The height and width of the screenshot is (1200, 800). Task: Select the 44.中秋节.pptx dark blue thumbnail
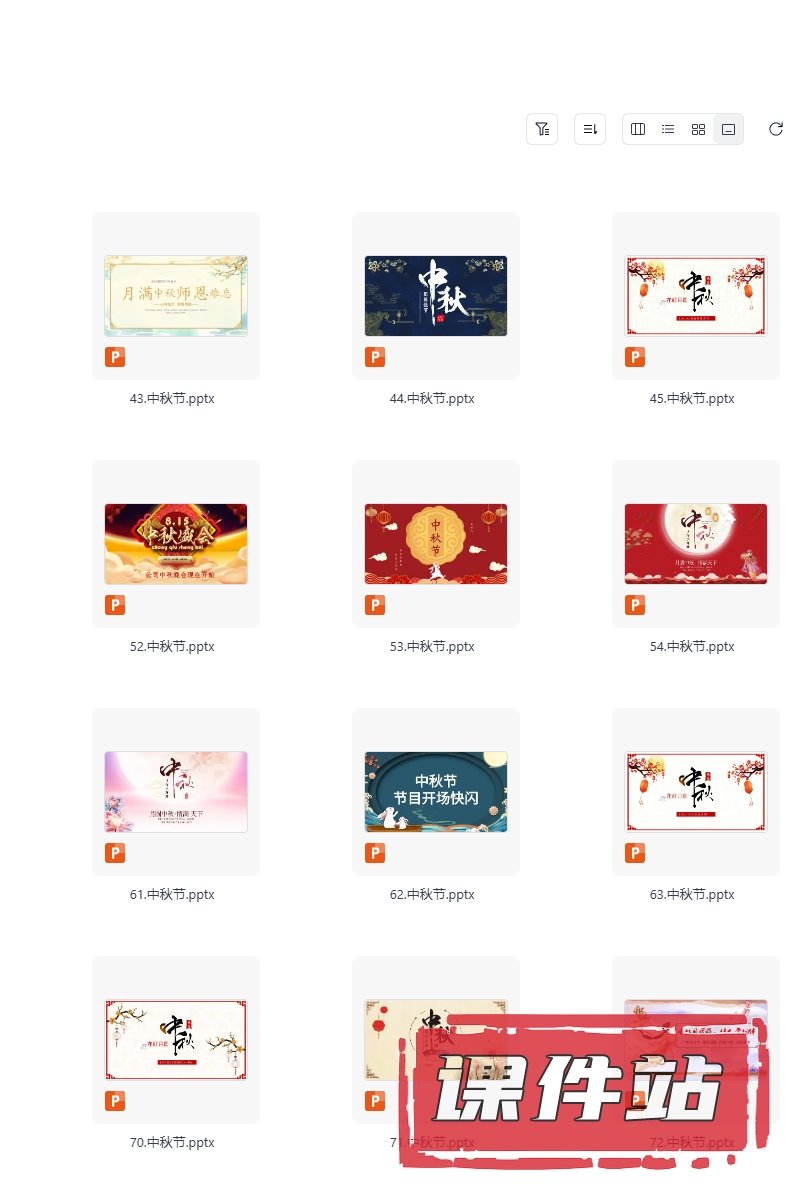click(436, 295)
